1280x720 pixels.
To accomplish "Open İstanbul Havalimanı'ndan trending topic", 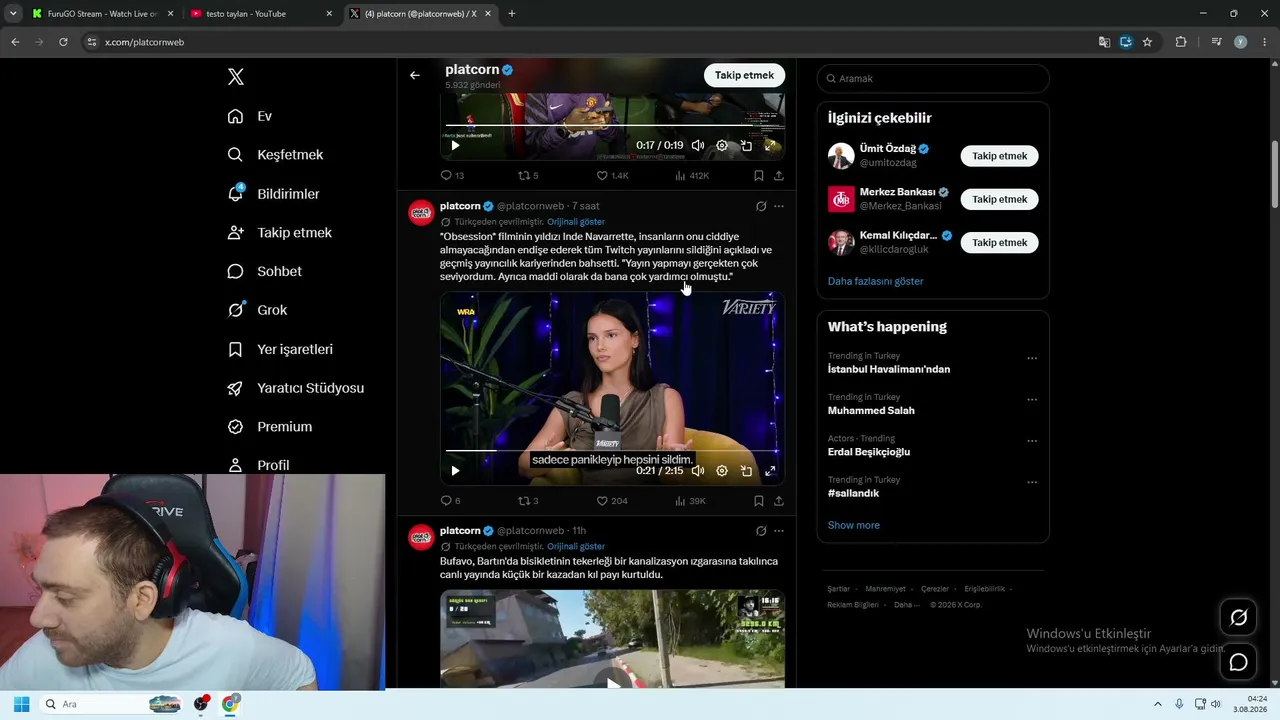I will coord(889,369).
